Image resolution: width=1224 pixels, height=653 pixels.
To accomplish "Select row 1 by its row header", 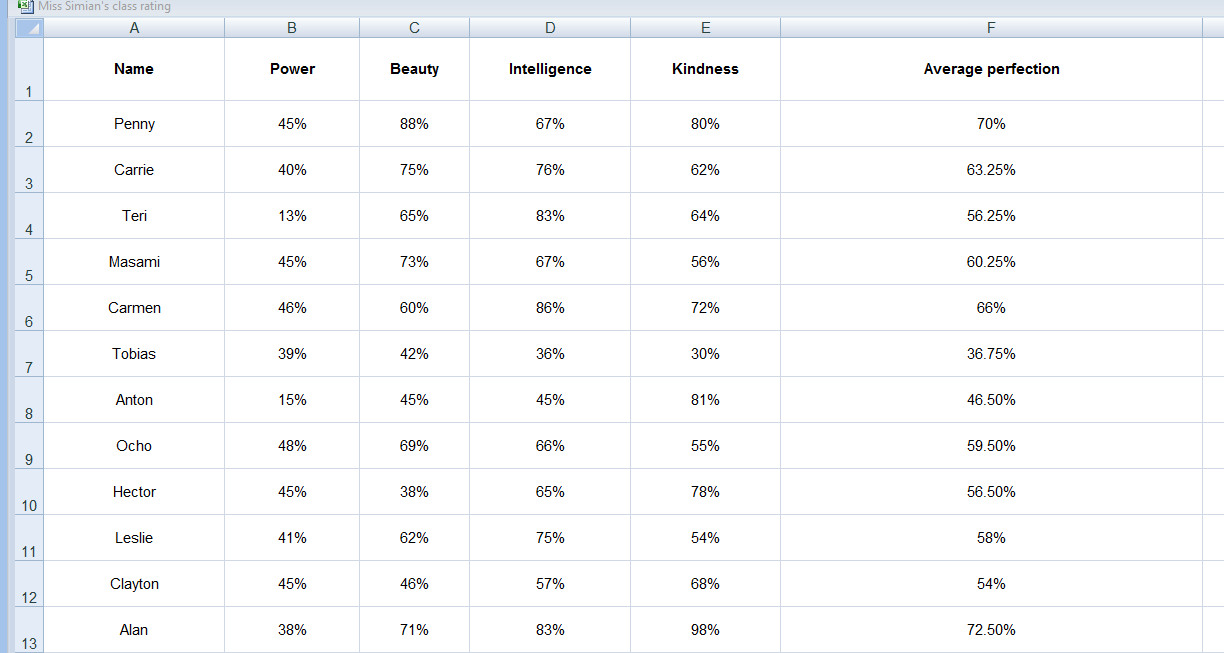I will (27, 69).
